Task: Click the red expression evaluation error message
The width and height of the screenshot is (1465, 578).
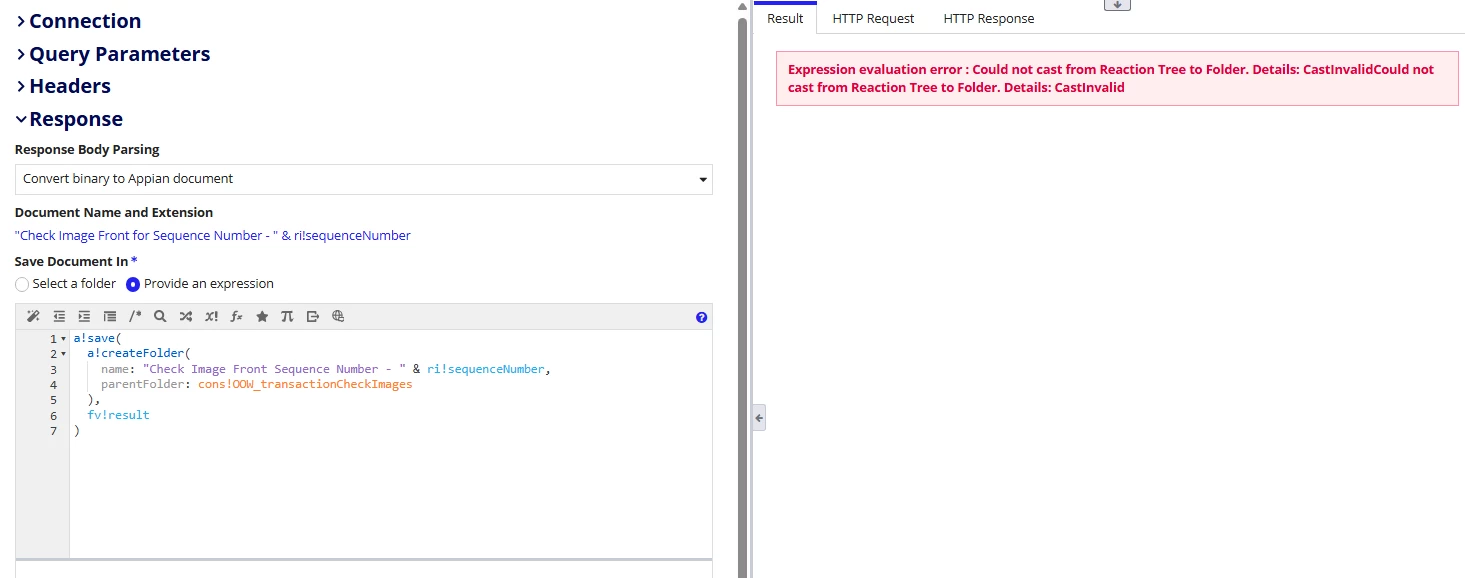Action: click(1117, 78)
